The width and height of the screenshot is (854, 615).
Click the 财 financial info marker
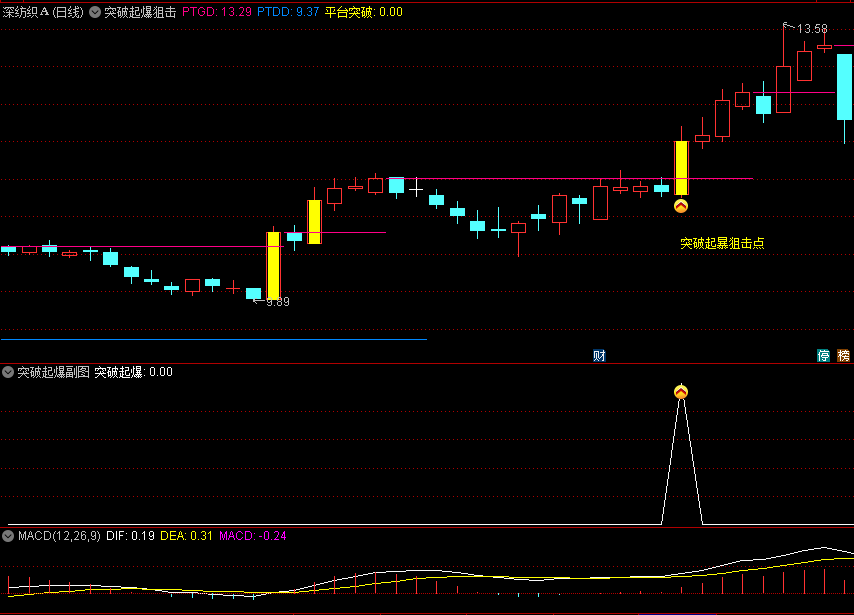pyautogui.click(x=599, y=356)
